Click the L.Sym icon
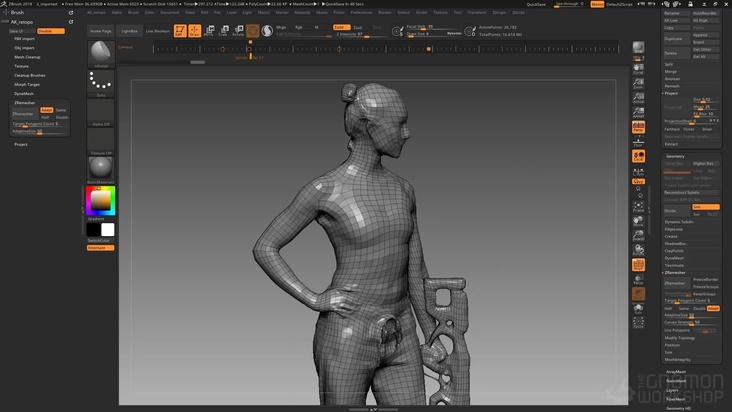732x412 pixels. [638, 171]
